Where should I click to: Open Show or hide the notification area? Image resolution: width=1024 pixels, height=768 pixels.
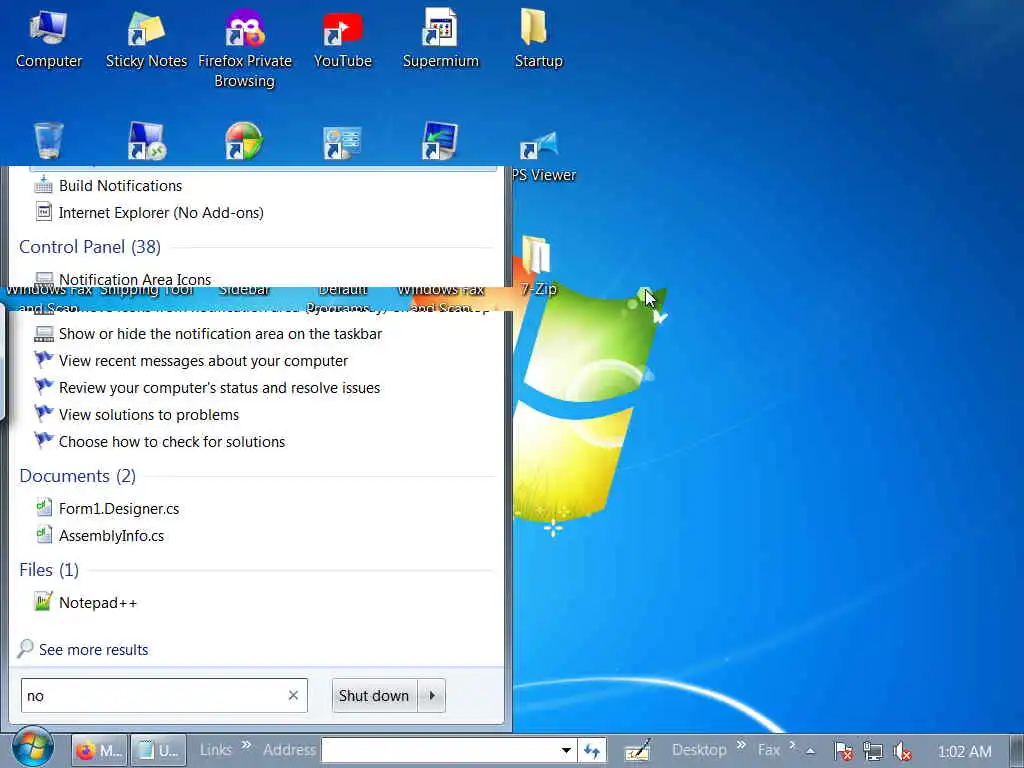point(220,334)
